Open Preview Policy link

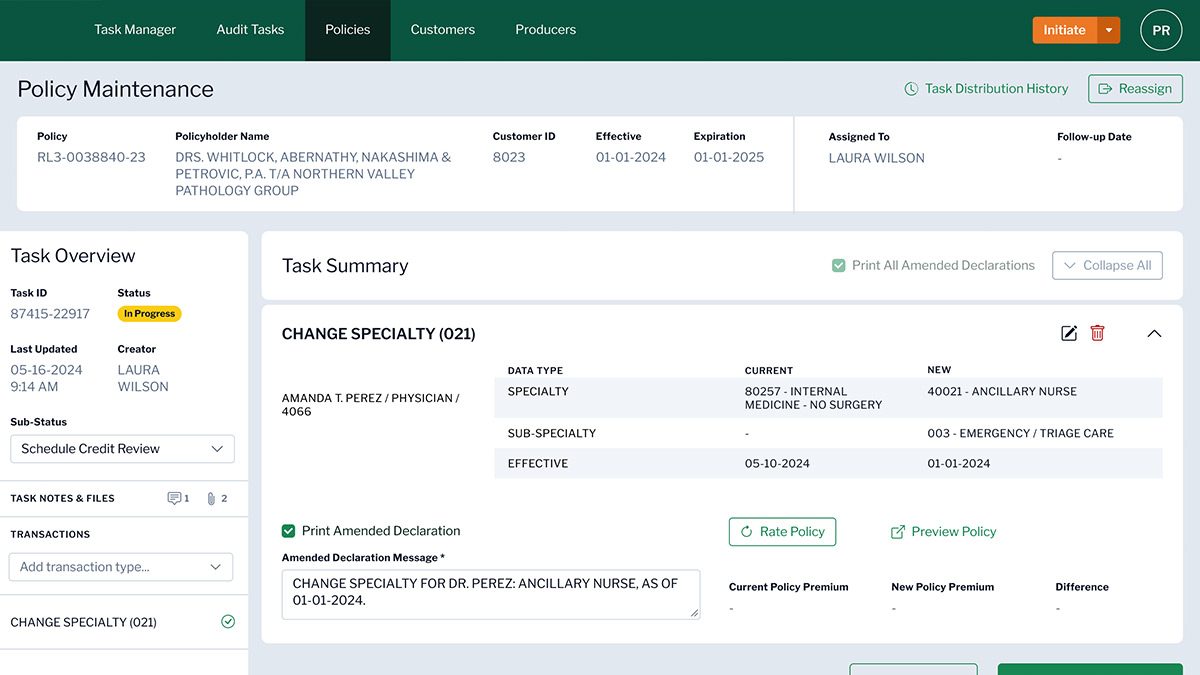click(943, 532)
